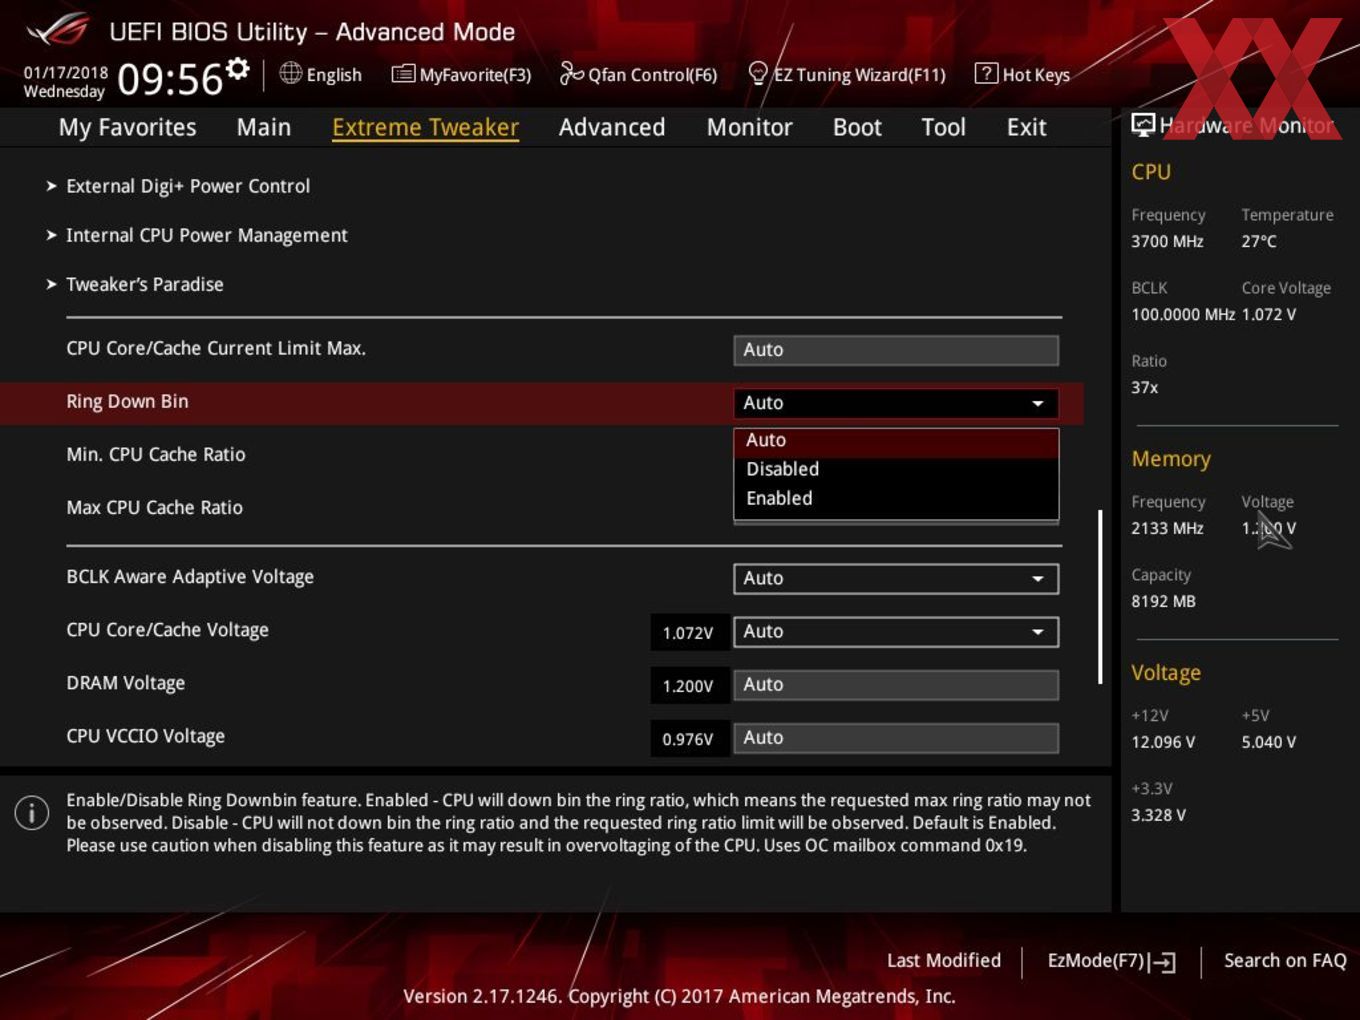
Task: Click the 3700 MHz CPU frequency value
Action: (x=1167, y=241)
